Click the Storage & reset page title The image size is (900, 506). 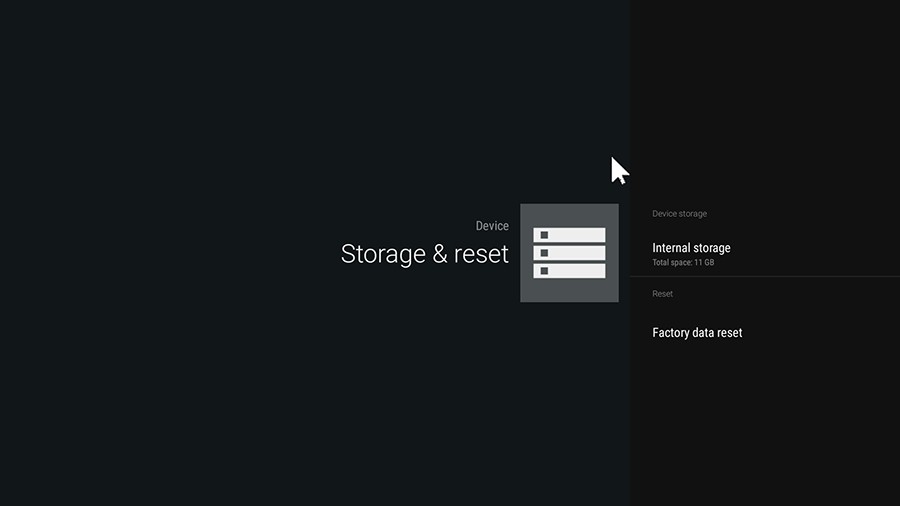[424, 254]
